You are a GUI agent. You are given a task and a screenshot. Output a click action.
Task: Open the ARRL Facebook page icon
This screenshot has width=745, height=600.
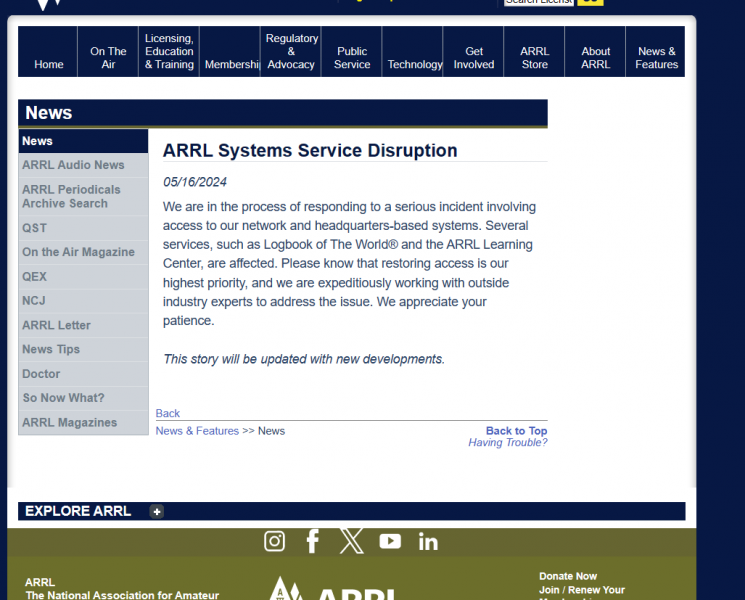click(313, 541)
